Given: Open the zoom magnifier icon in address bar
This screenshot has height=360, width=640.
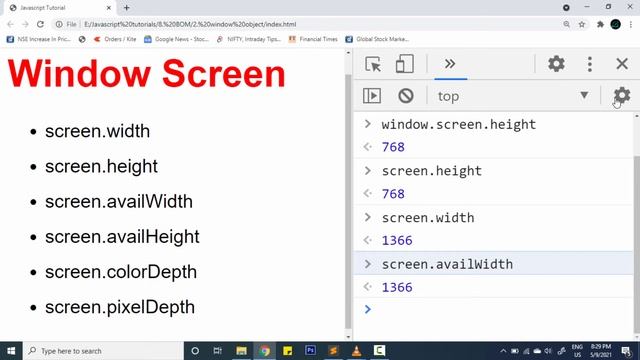Looking at the screenshot, I should pos(567,24).
